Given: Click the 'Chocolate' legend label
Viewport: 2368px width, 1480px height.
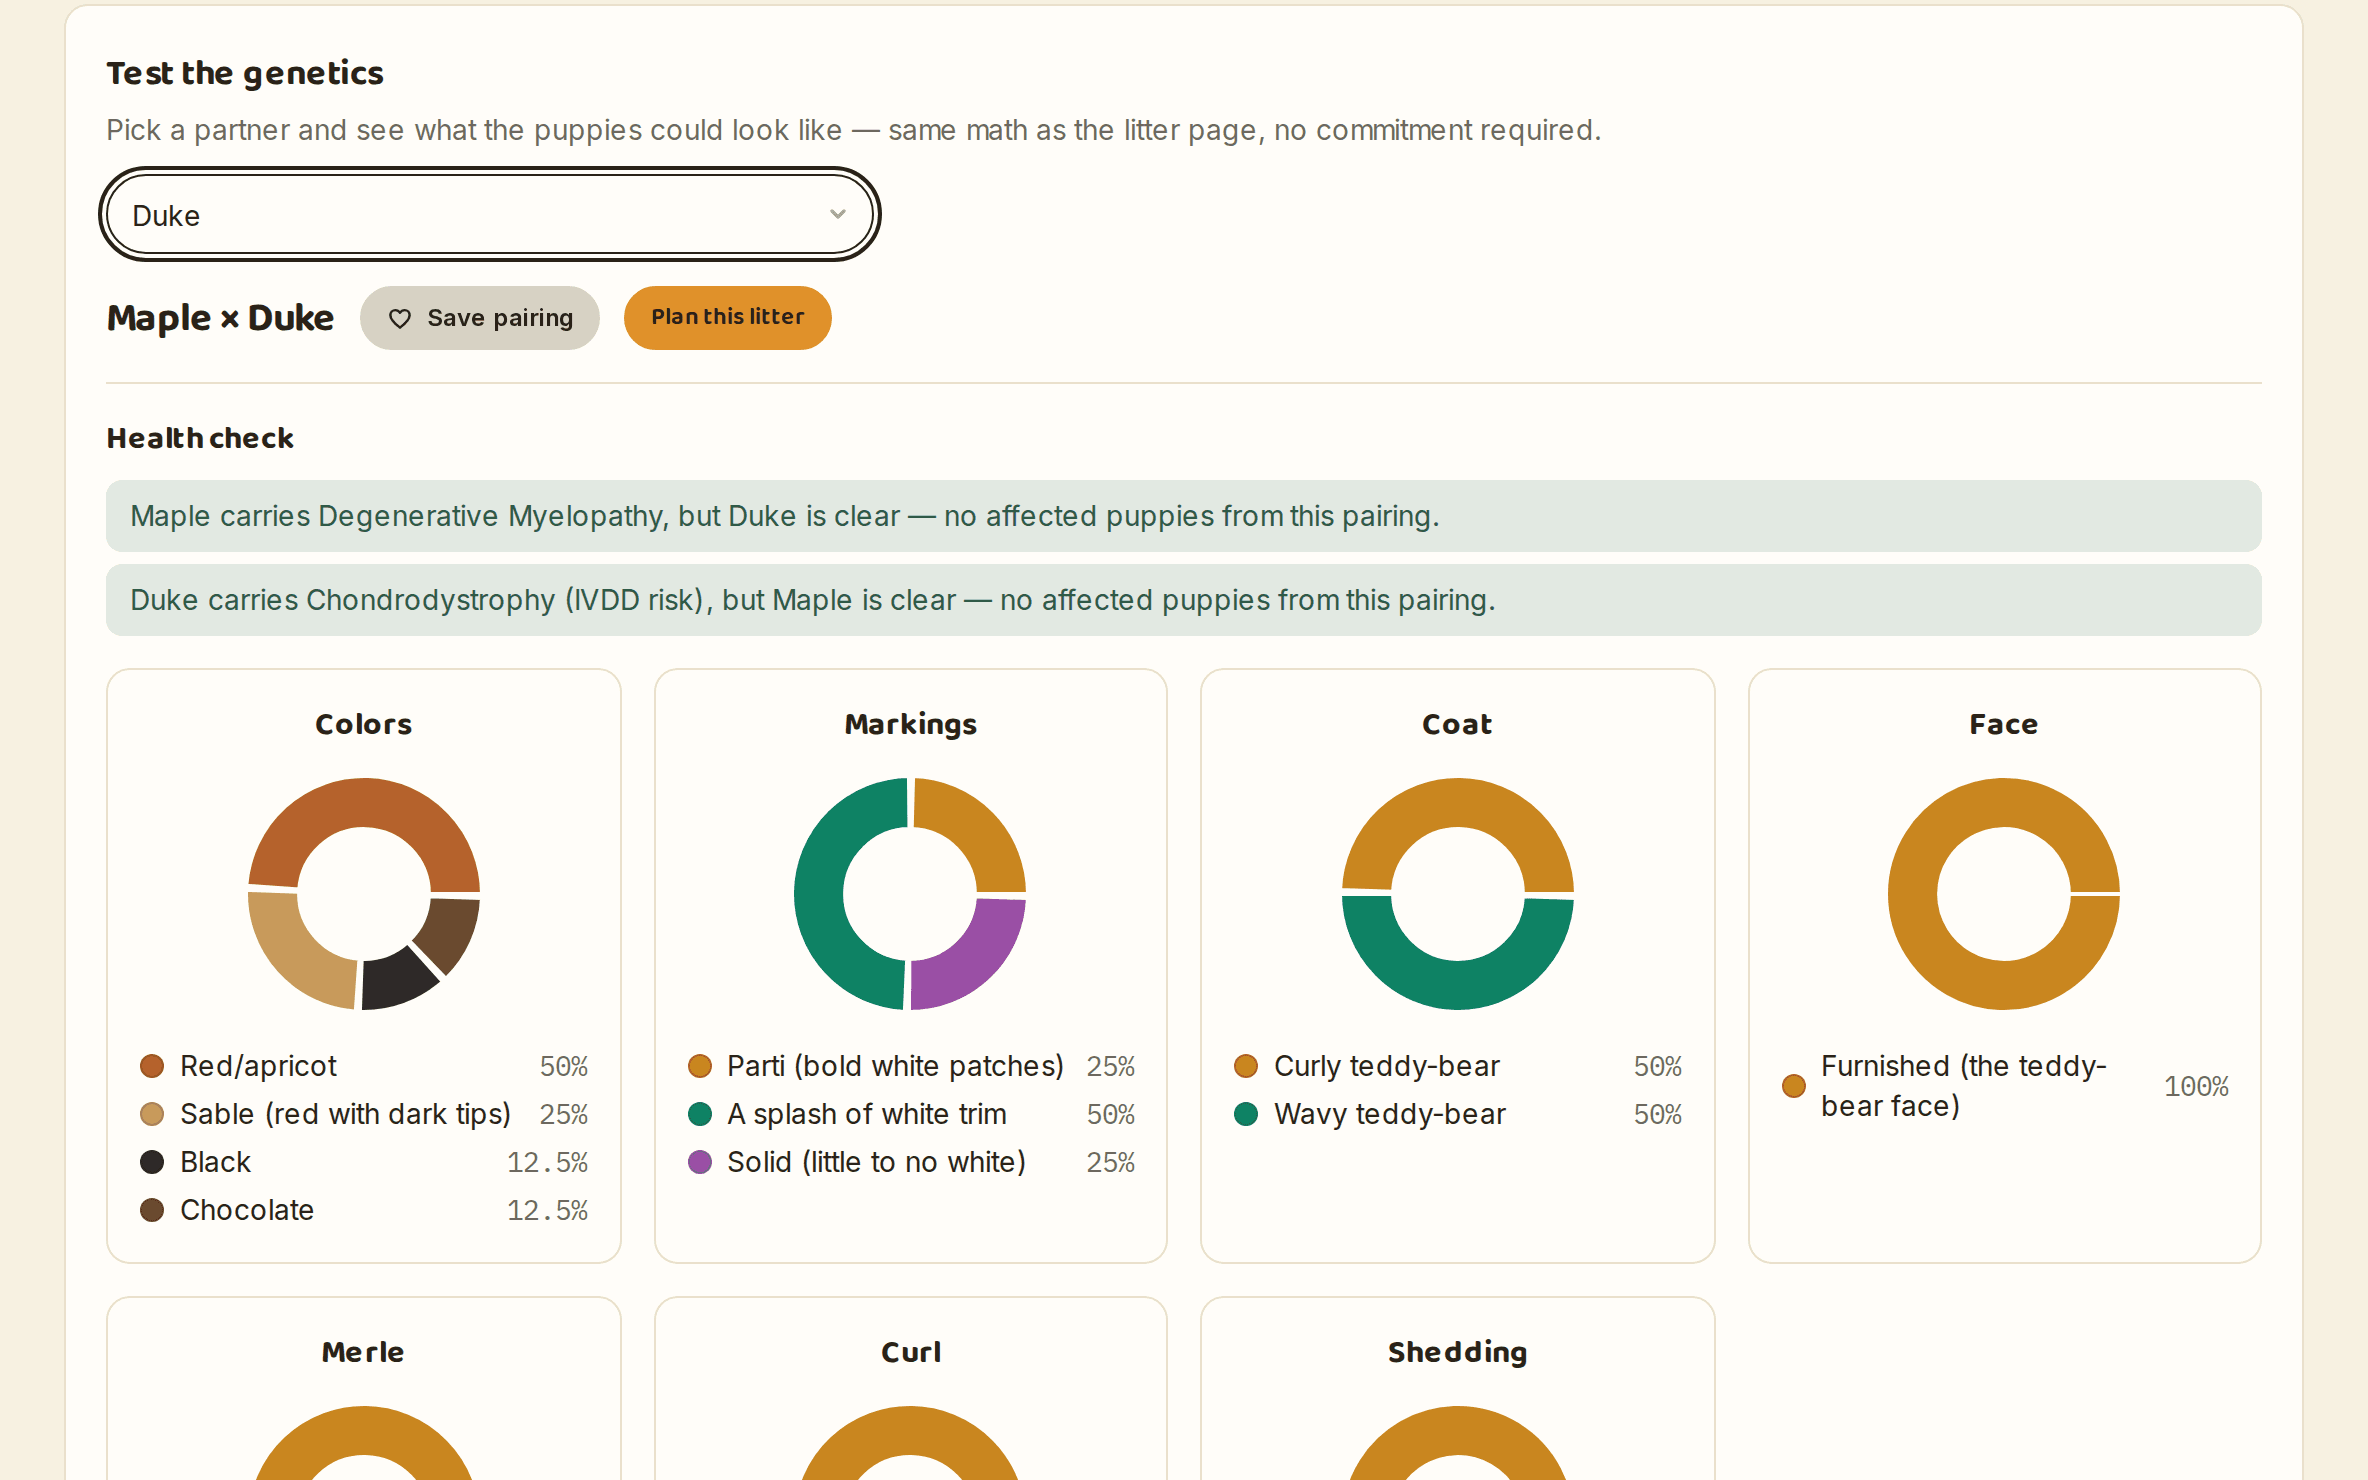Looking at the screenshot, I should pyautogui.click(x=247, y=1210).
